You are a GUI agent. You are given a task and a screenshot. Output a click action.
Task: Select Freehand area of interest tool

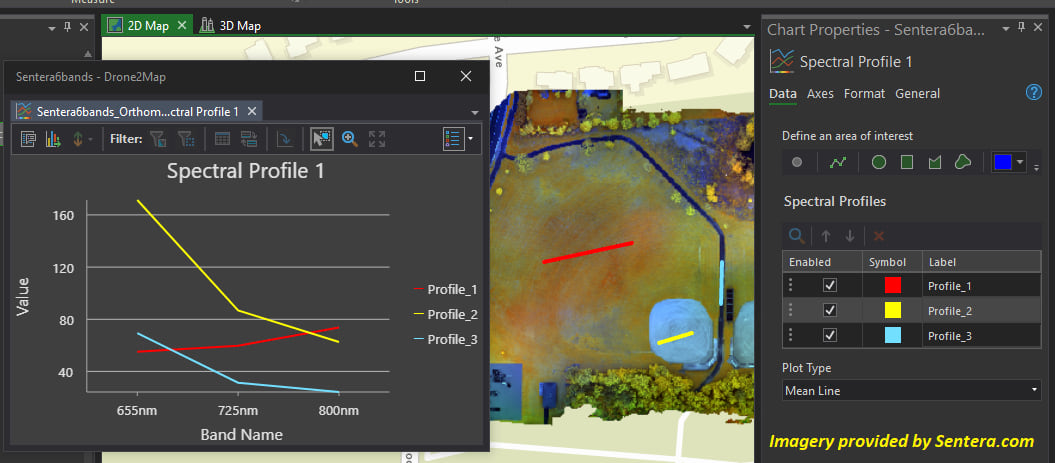coord(963,162)
